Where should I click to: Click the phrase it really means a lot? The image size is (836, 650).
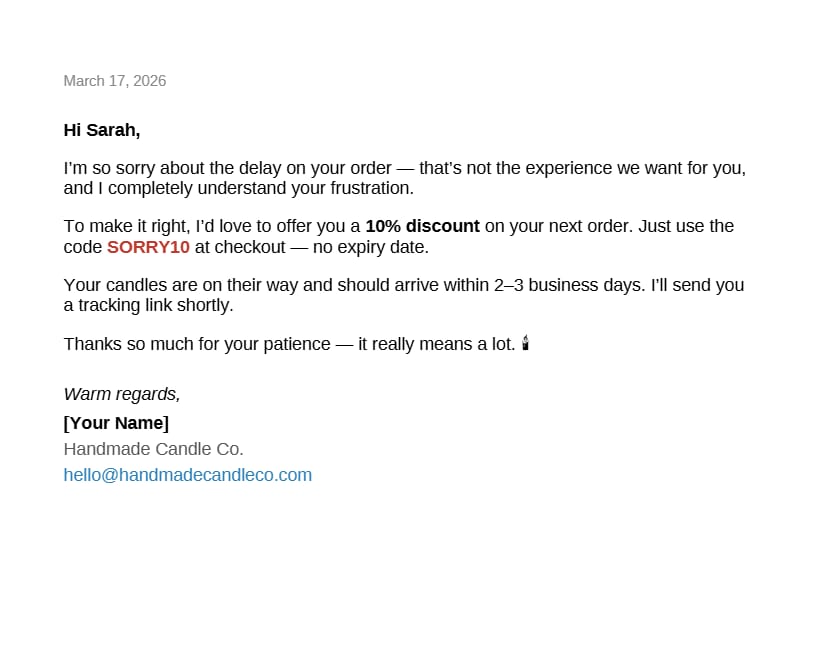[x=437, y=344]
